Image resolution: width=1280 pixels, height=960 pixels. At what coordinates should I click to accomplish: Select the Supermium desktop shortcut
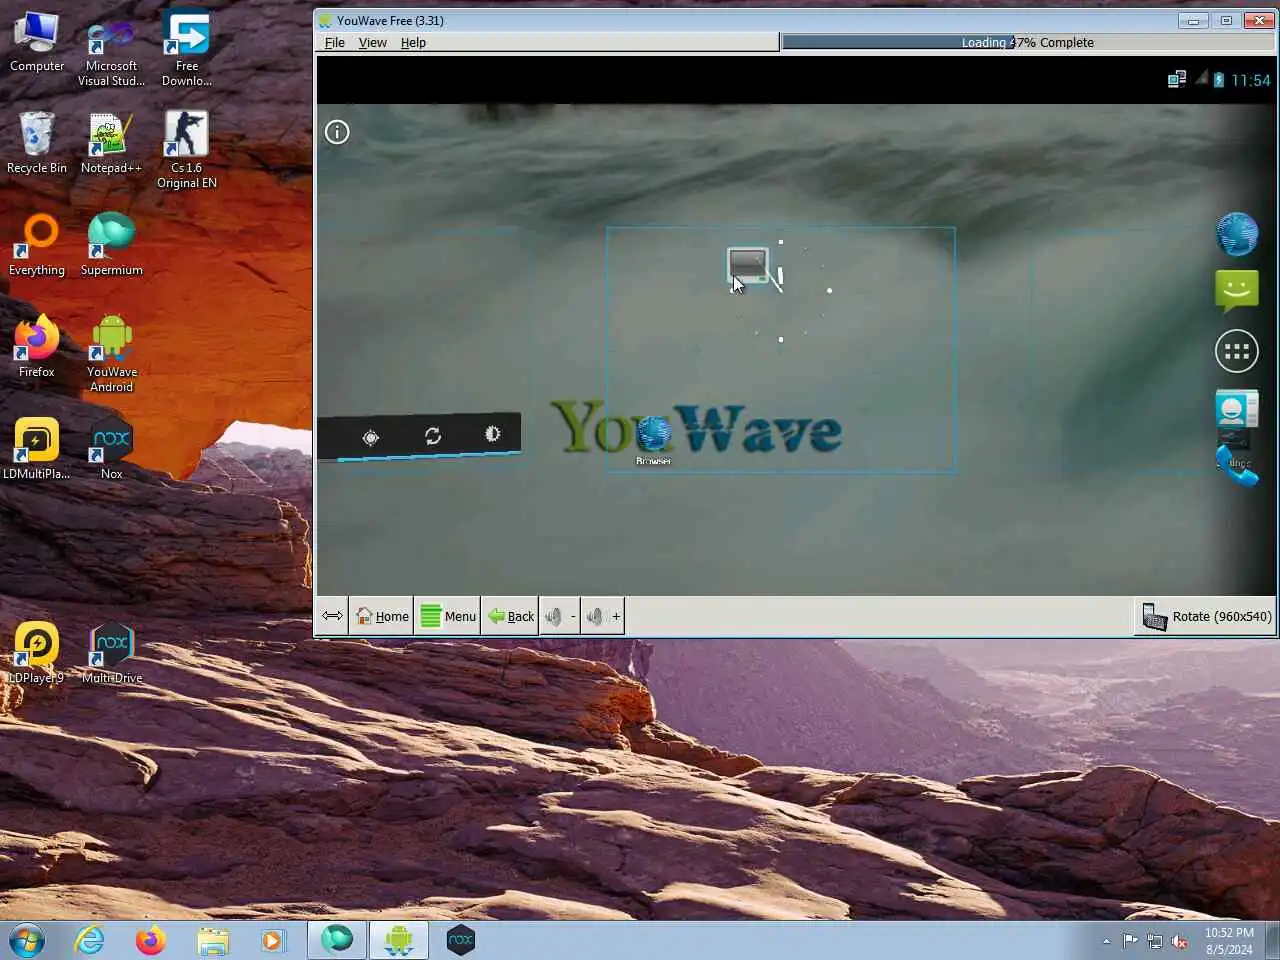coord(111,245)
